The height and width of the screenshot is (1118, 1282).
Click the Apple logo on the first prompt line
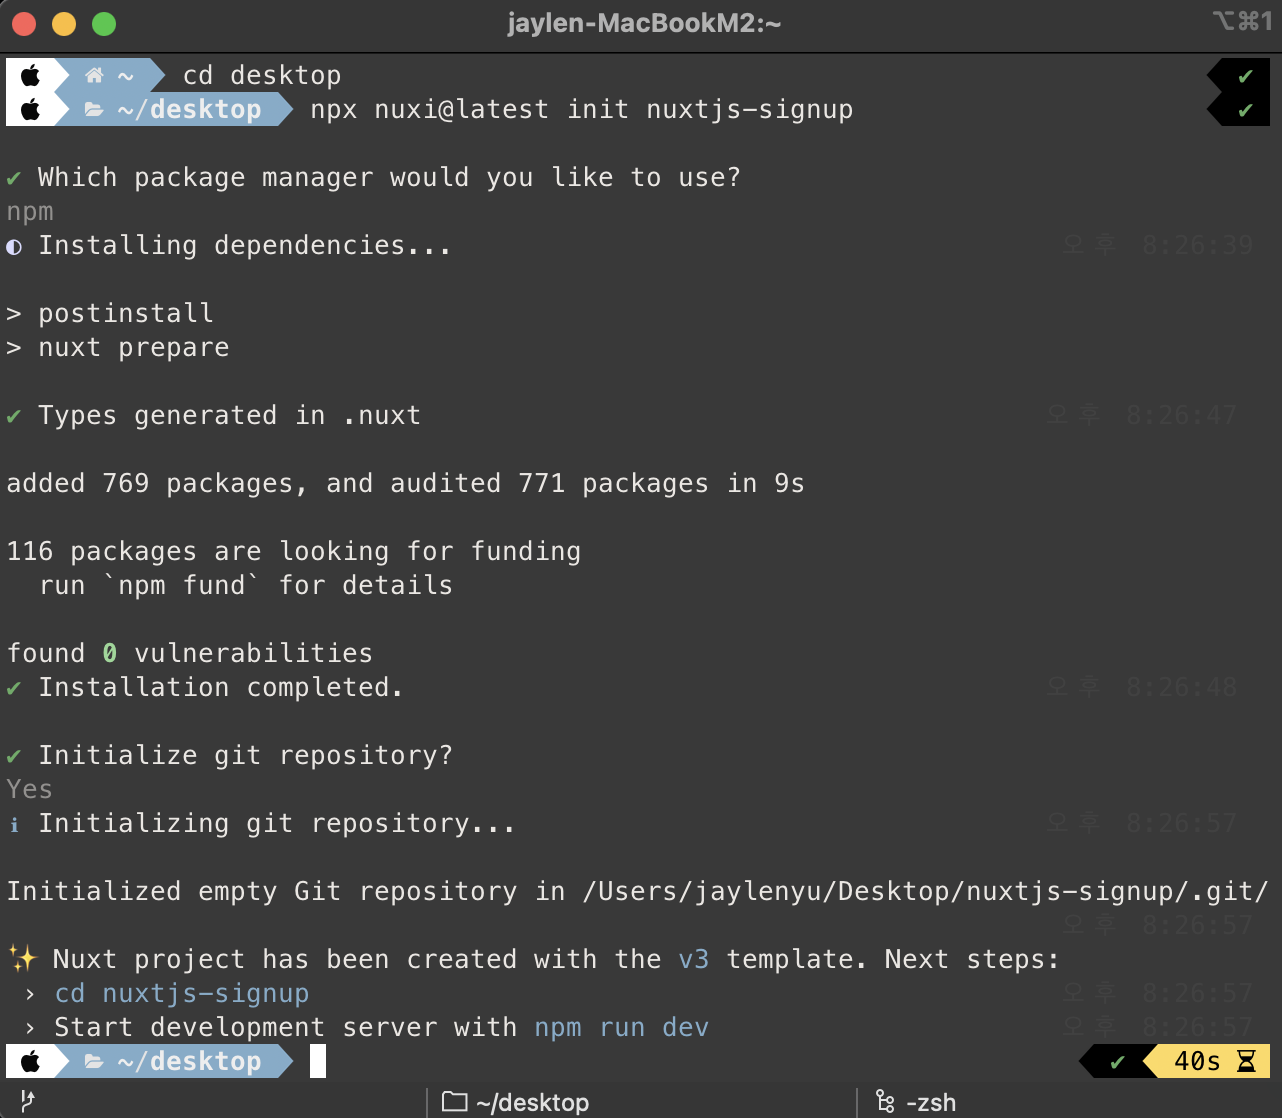click(x=31, y=76)
